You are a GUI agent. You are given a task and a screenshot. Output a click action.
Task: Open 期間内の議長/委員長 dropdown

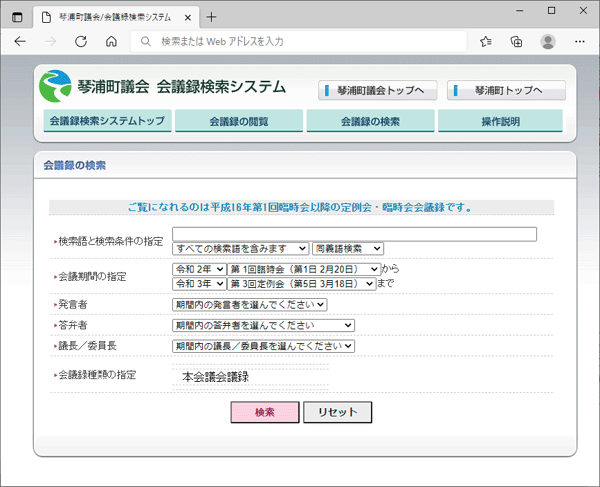[263, 346]
